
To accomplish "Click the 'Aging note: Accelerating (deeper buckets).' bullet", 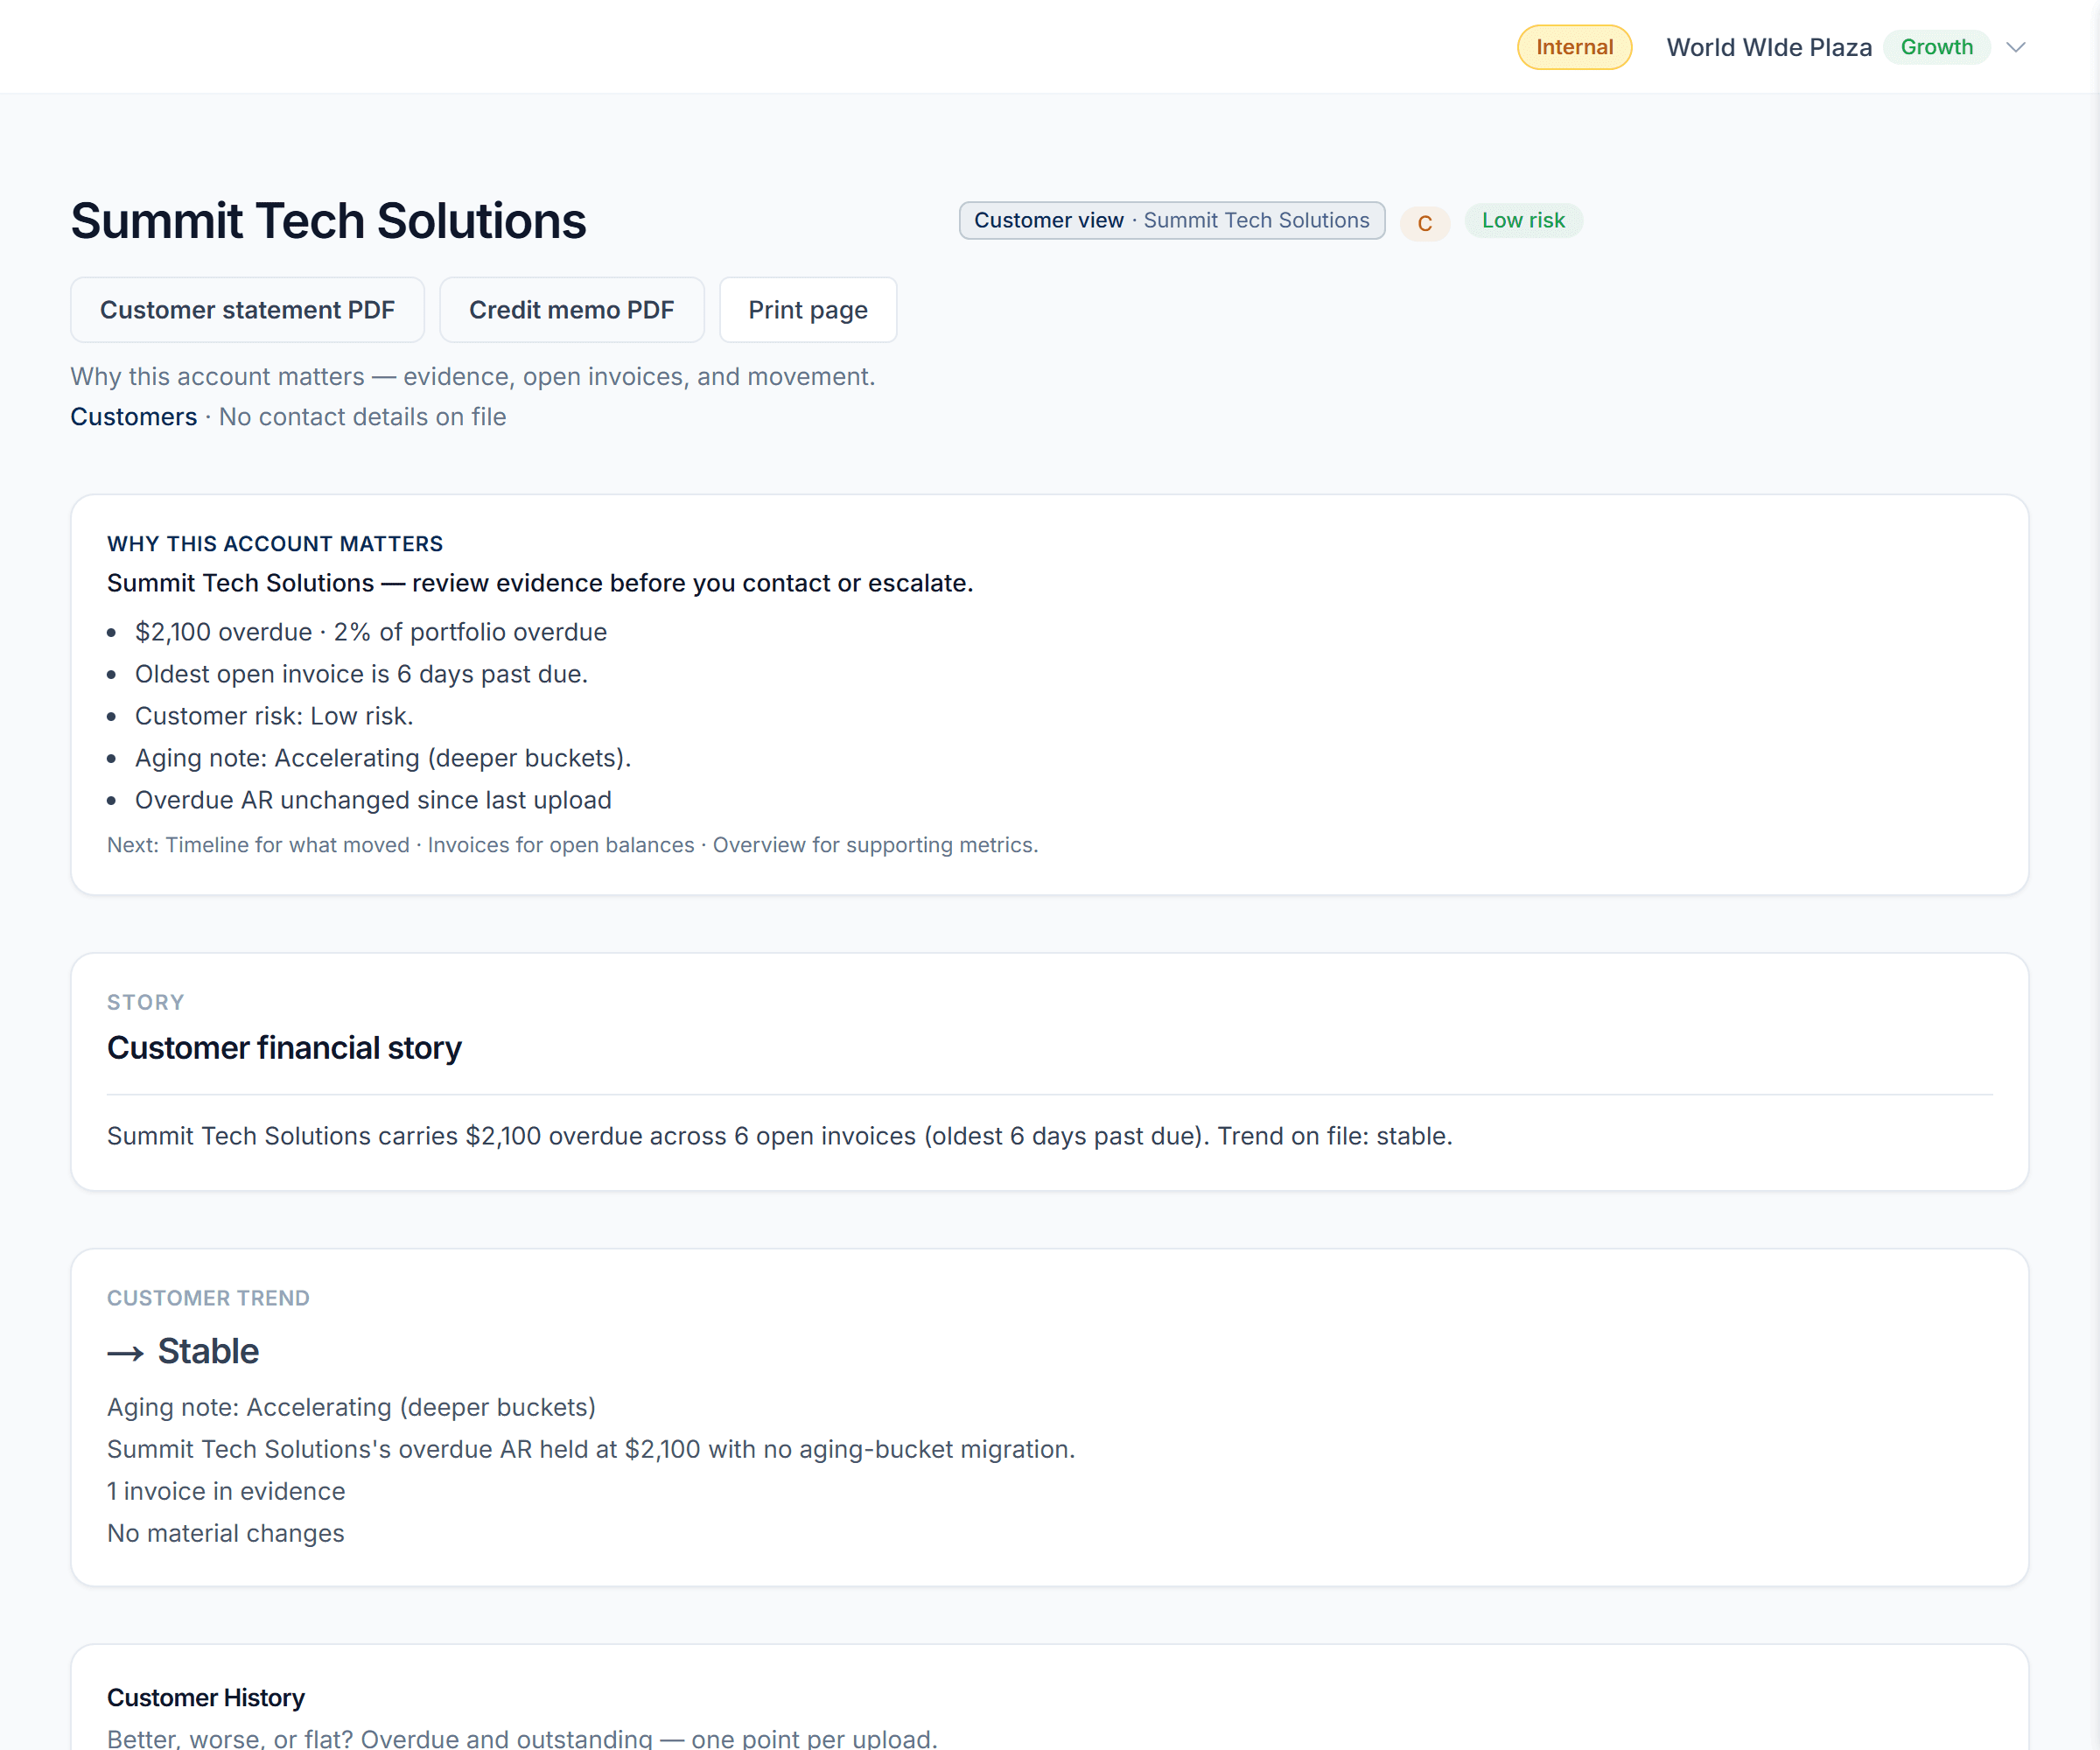I will (x=383, y=758).
